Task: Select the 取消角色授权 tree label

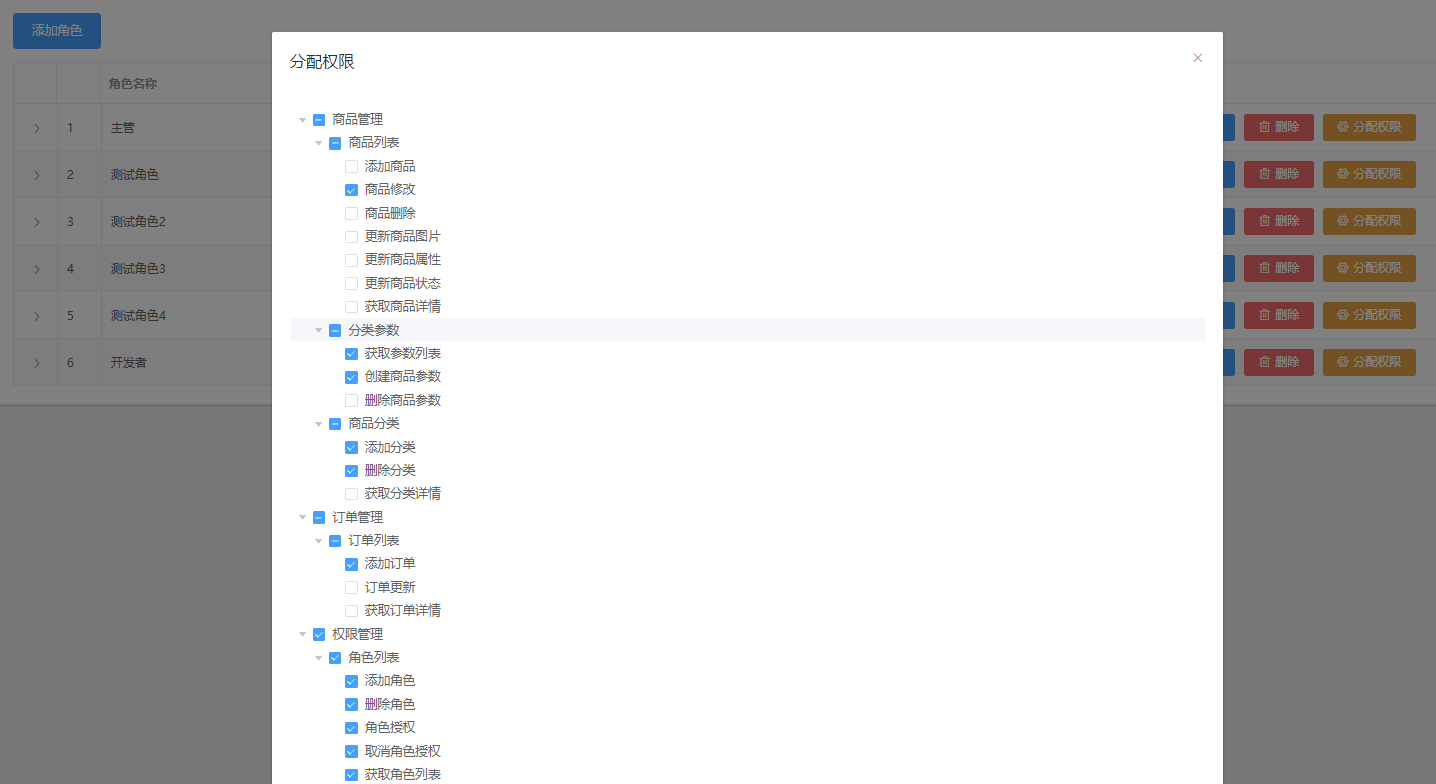Action: click(x=403, y=751)
